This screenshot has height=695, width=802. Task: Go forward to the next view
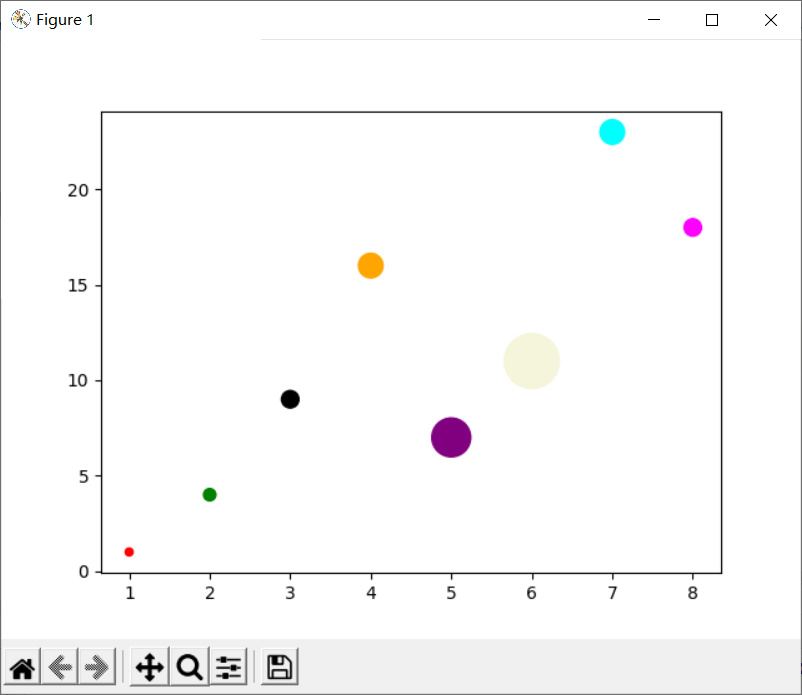97,667
